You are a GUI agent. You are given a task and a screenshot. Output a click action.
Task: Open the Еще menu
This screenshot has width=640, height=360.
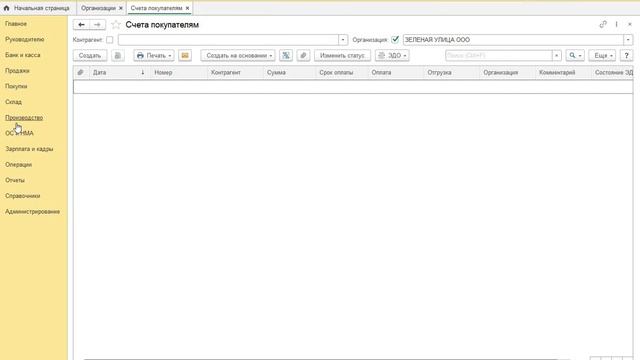pos(602,56)
